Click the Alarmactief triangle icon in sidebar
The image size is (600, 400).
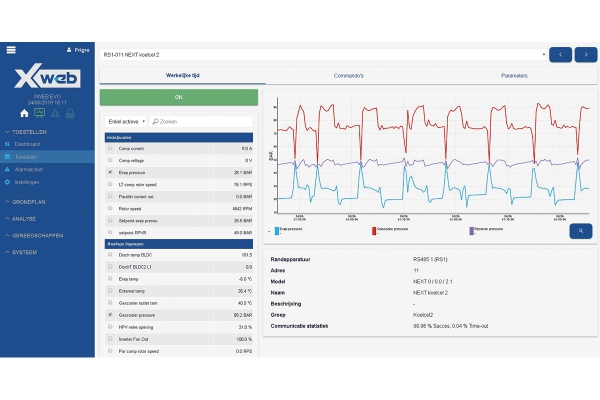(7, 169)
